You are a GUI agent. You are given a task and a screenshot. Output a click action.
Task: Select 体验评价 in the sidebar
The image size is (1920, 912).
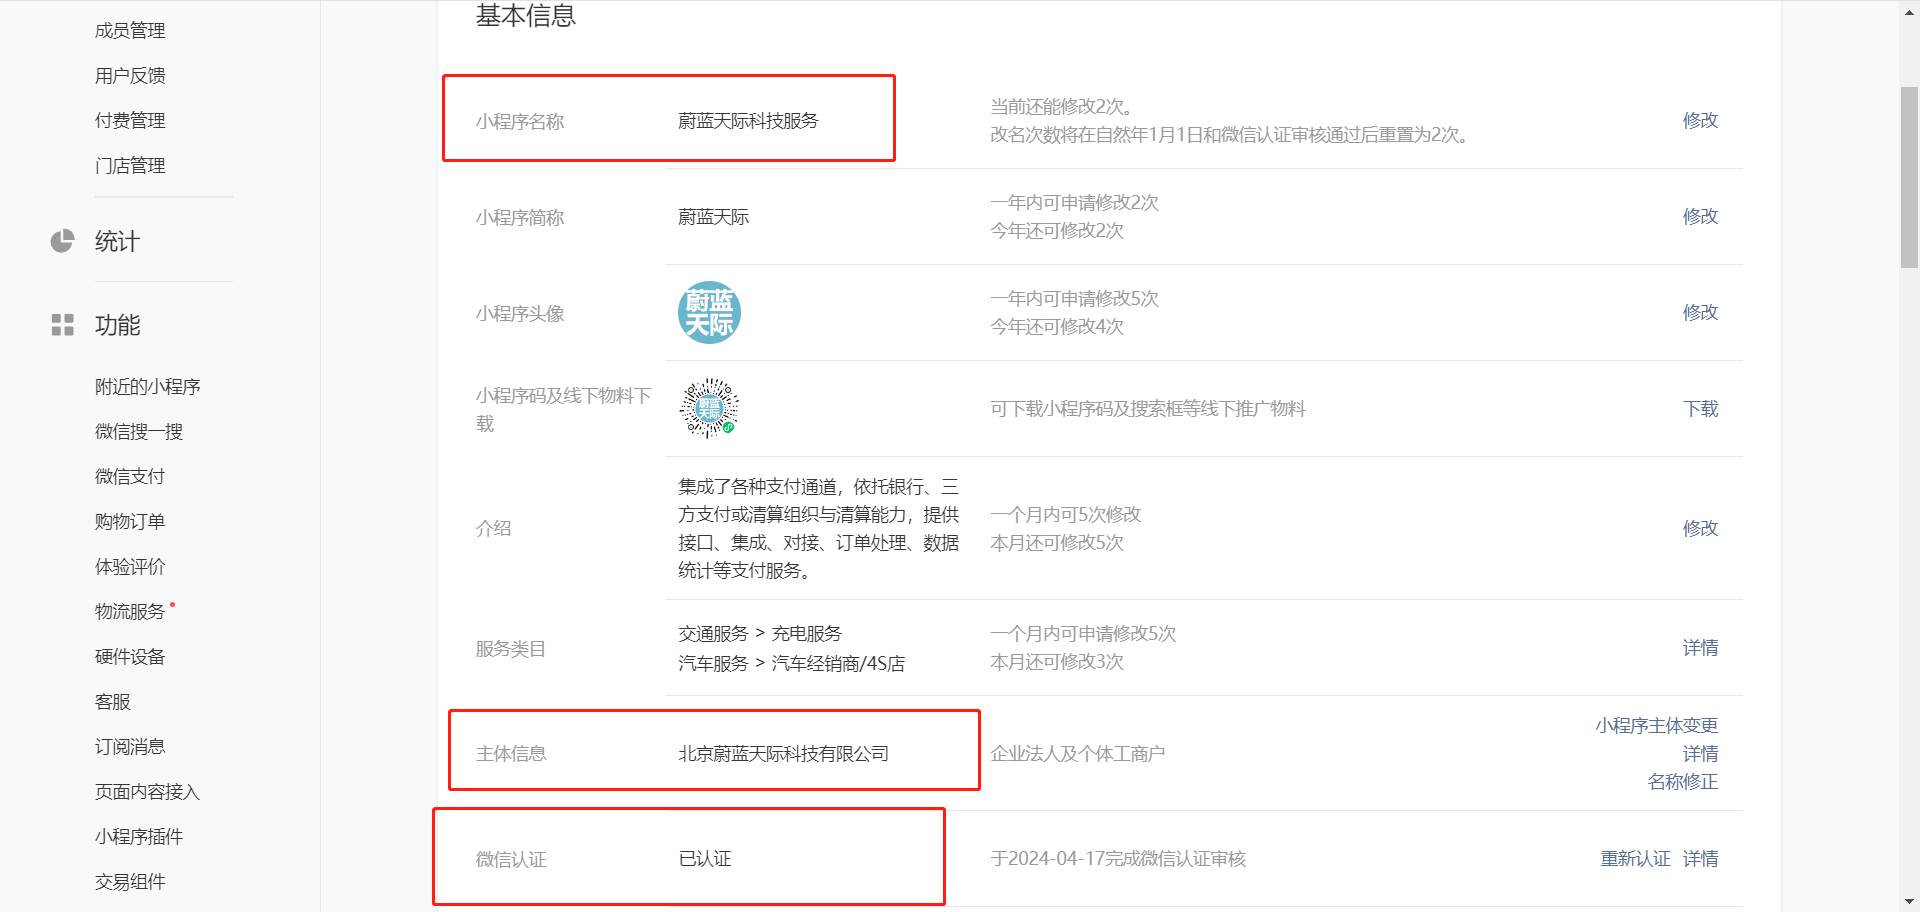coord(130,567)
